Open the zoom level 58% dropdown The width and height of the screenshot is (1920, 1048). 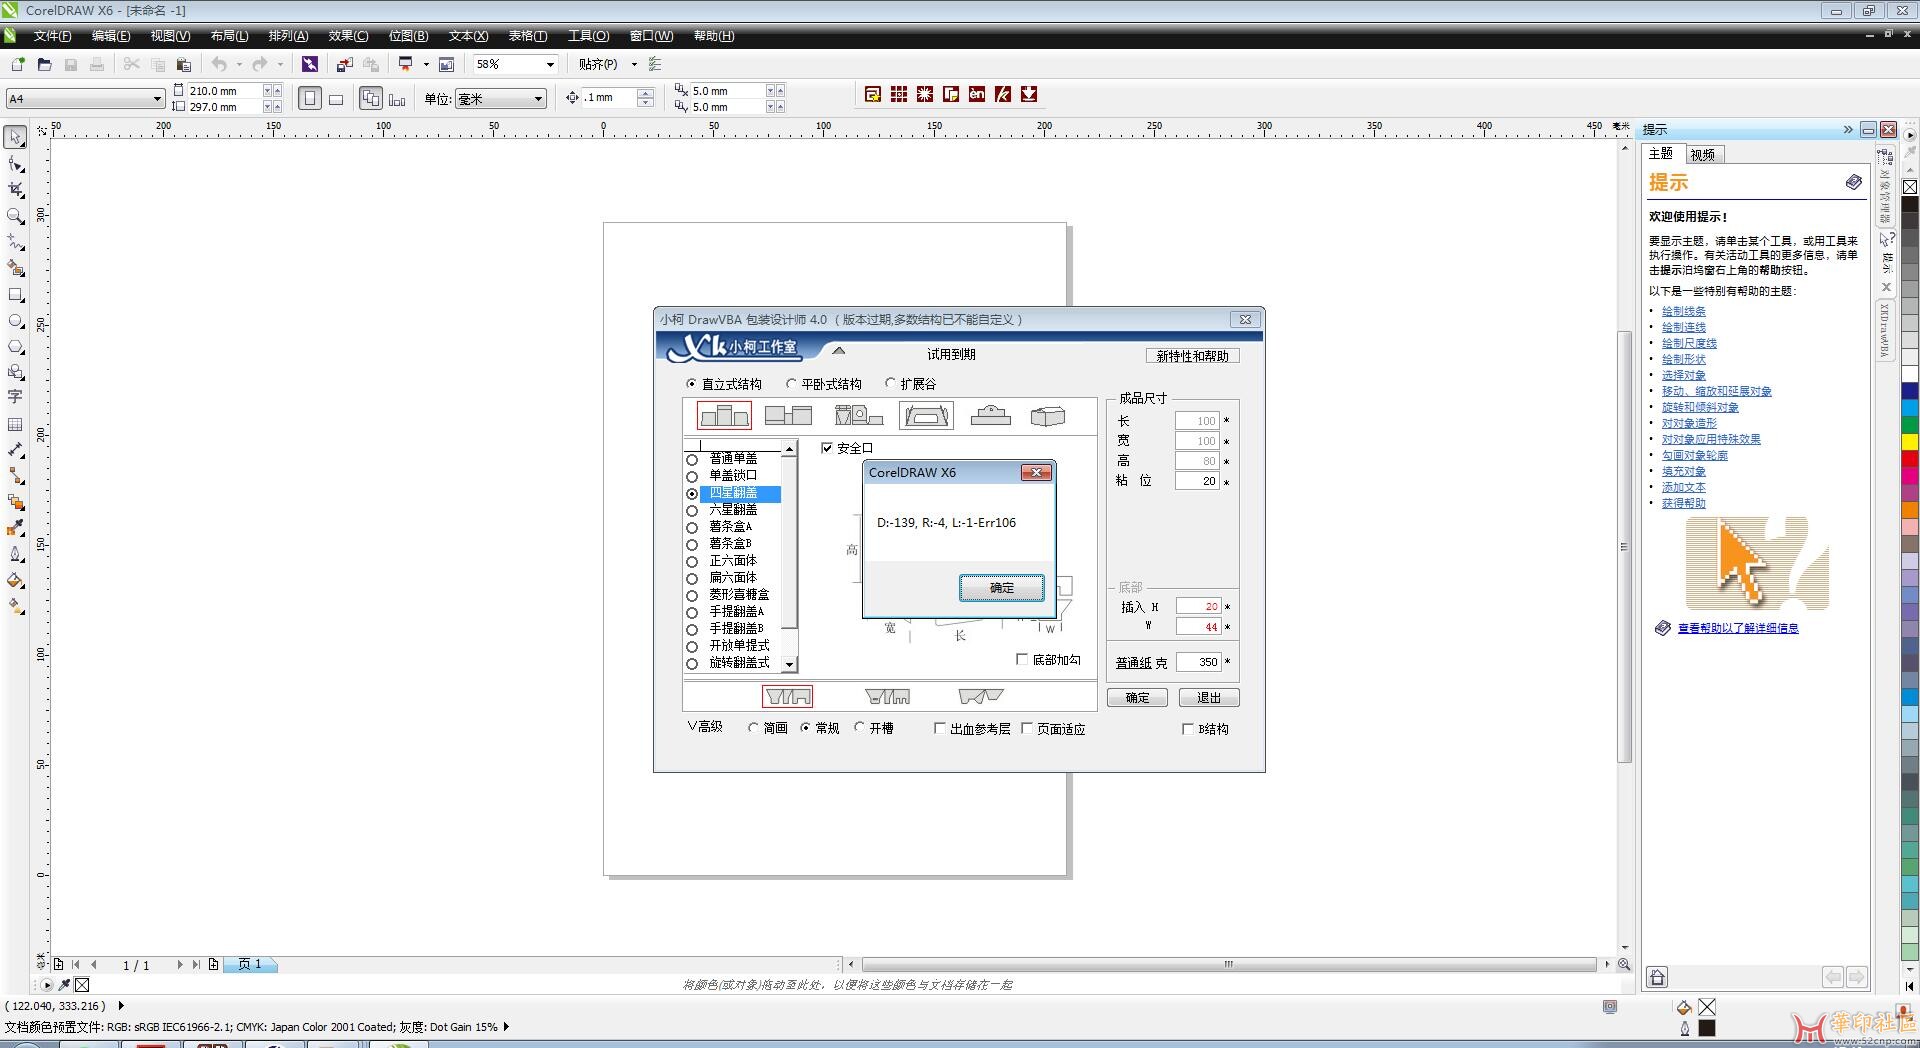tap(550, 64)
